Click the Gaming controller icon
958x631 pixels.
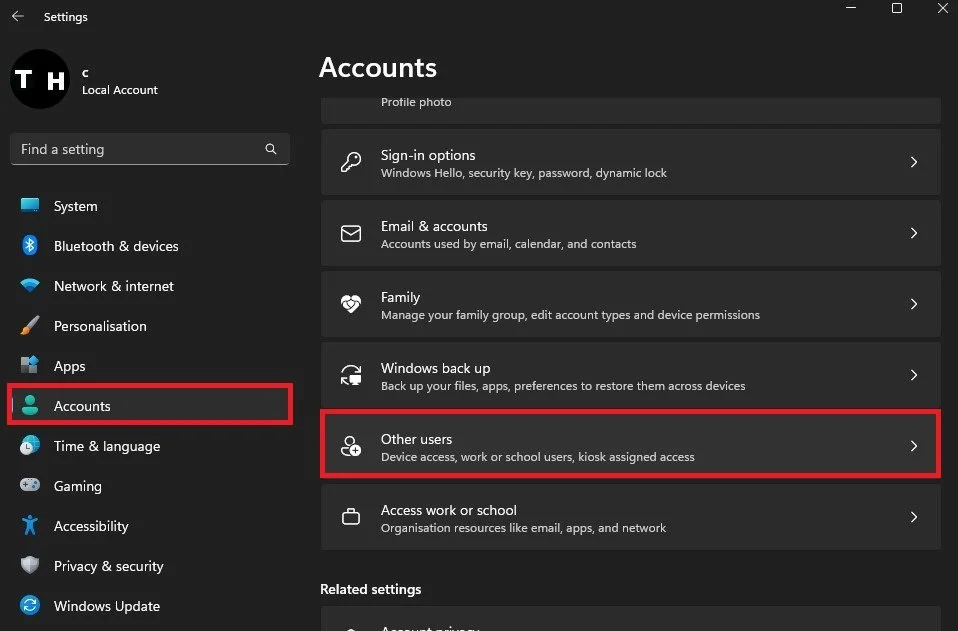[30, 486]
